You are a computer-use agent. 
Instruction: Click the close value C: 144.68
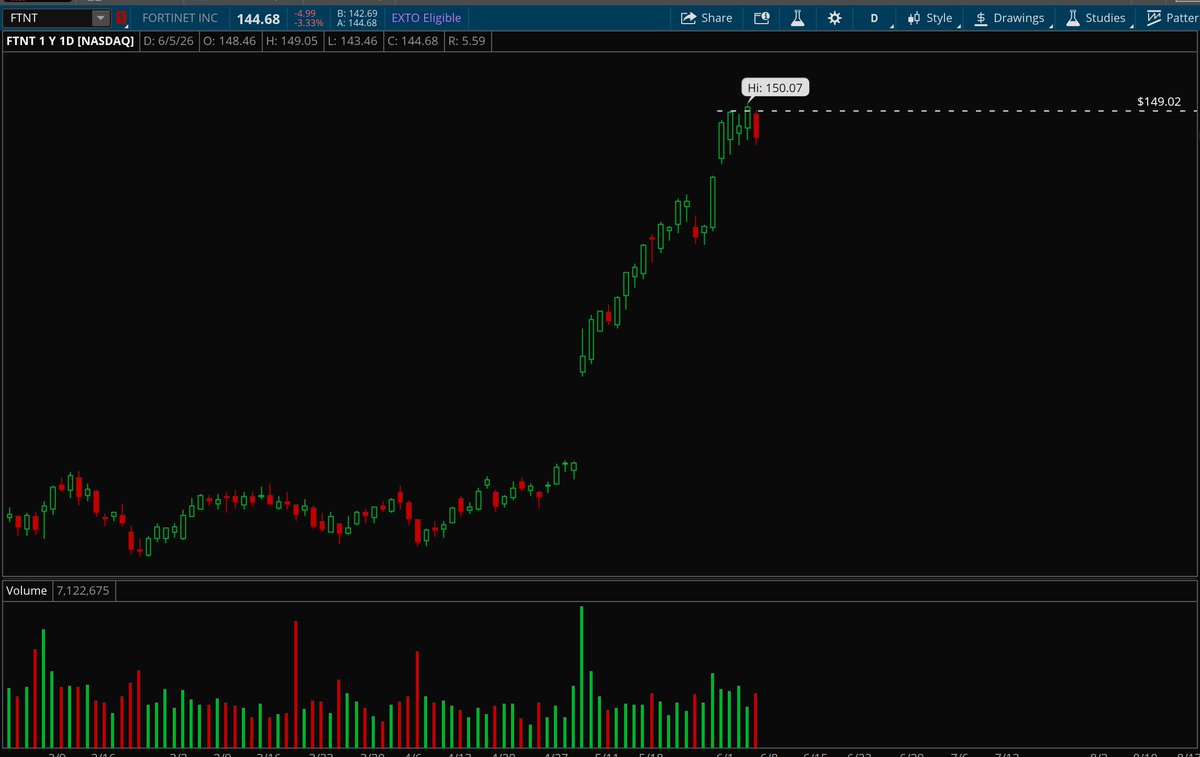pos(411,41)
